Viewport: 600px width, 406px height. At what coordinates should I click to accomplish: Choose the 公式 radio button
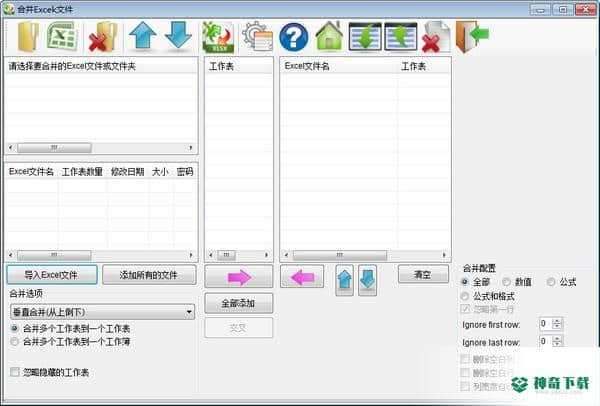click(551, 282)
